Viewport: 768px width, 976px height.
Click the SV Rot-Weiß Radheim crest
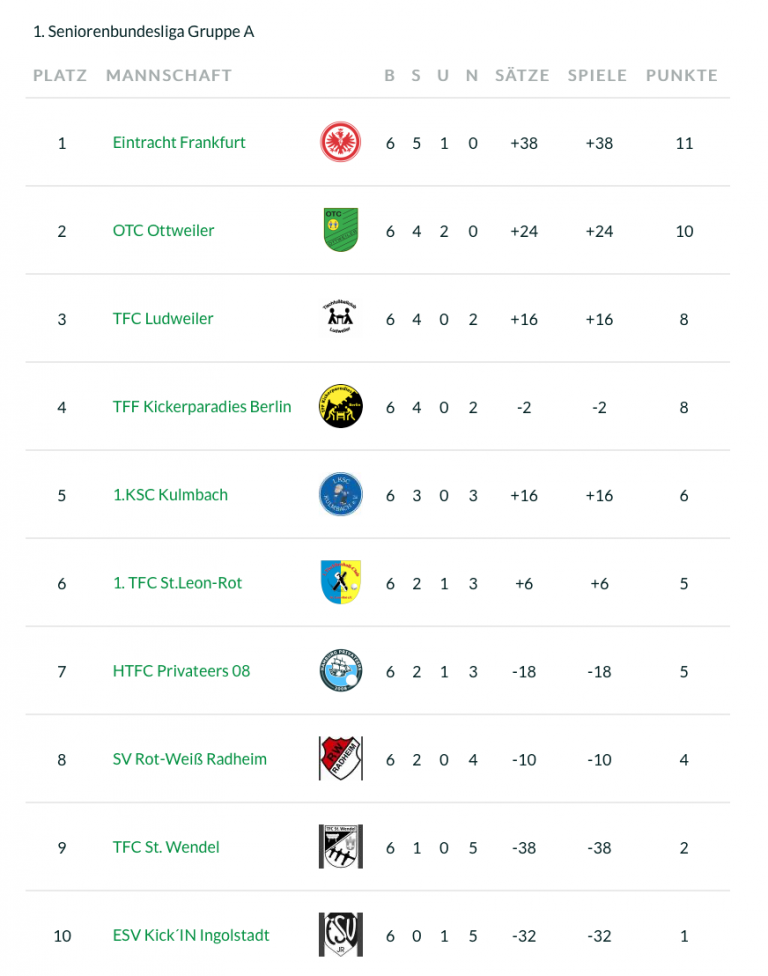tap(341, 758)
